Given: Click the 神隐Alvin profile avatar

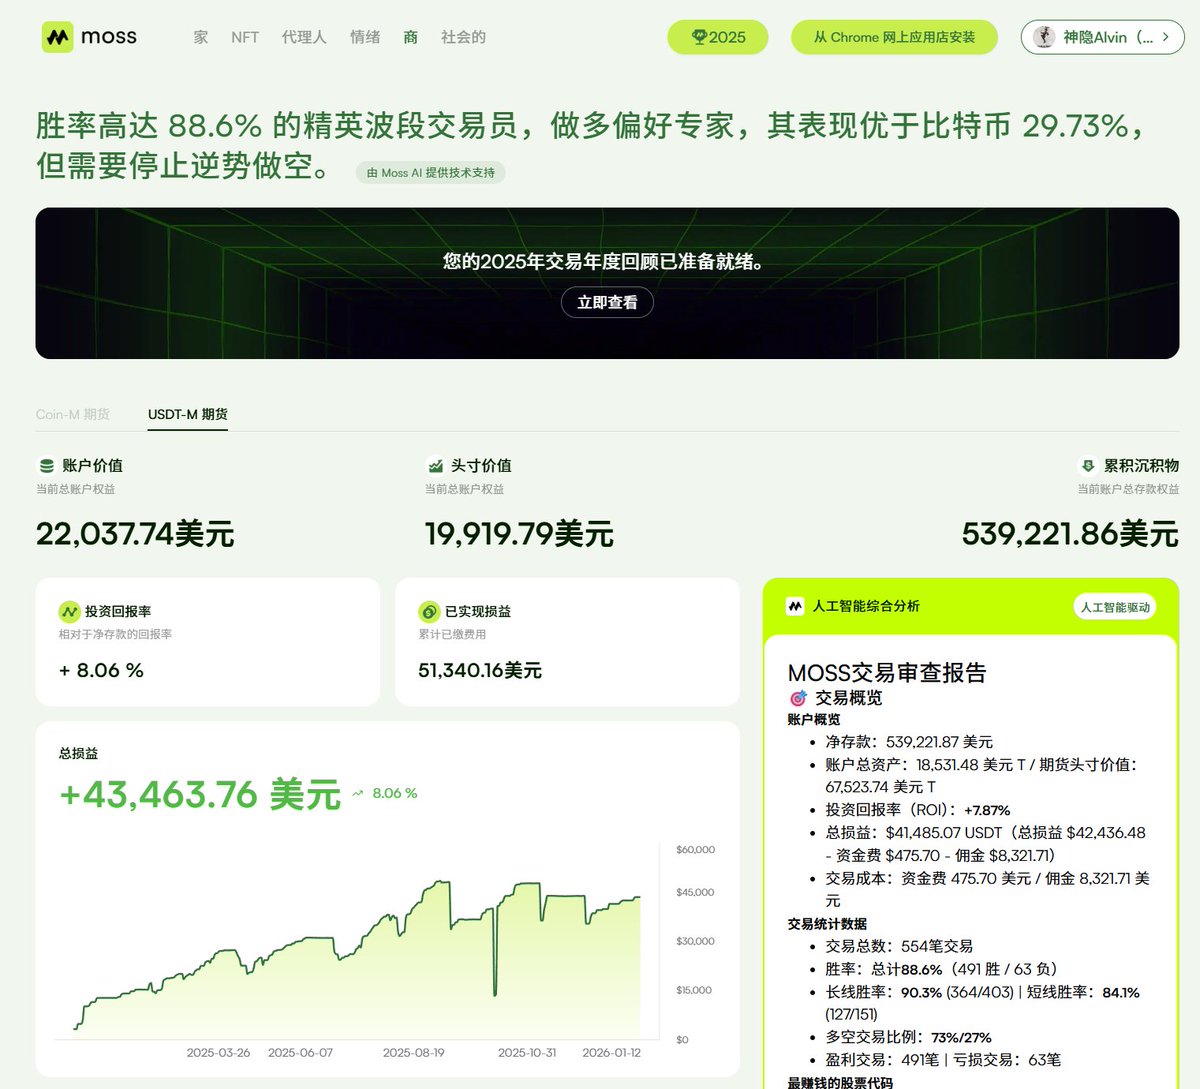Looking at the screenshot, I should pos(1044,37).
